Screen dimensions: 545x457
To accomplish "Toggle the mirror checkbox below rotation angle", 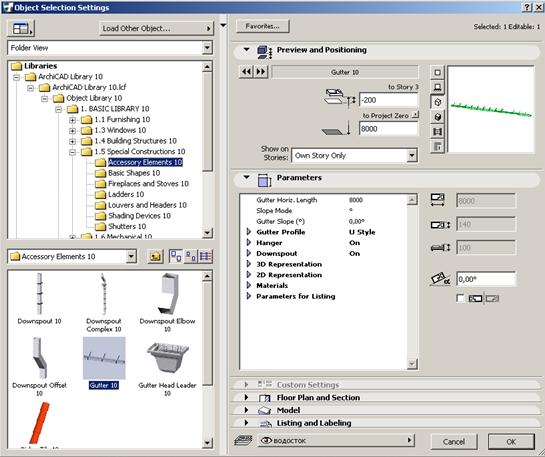I will click(x=460, y=298).
